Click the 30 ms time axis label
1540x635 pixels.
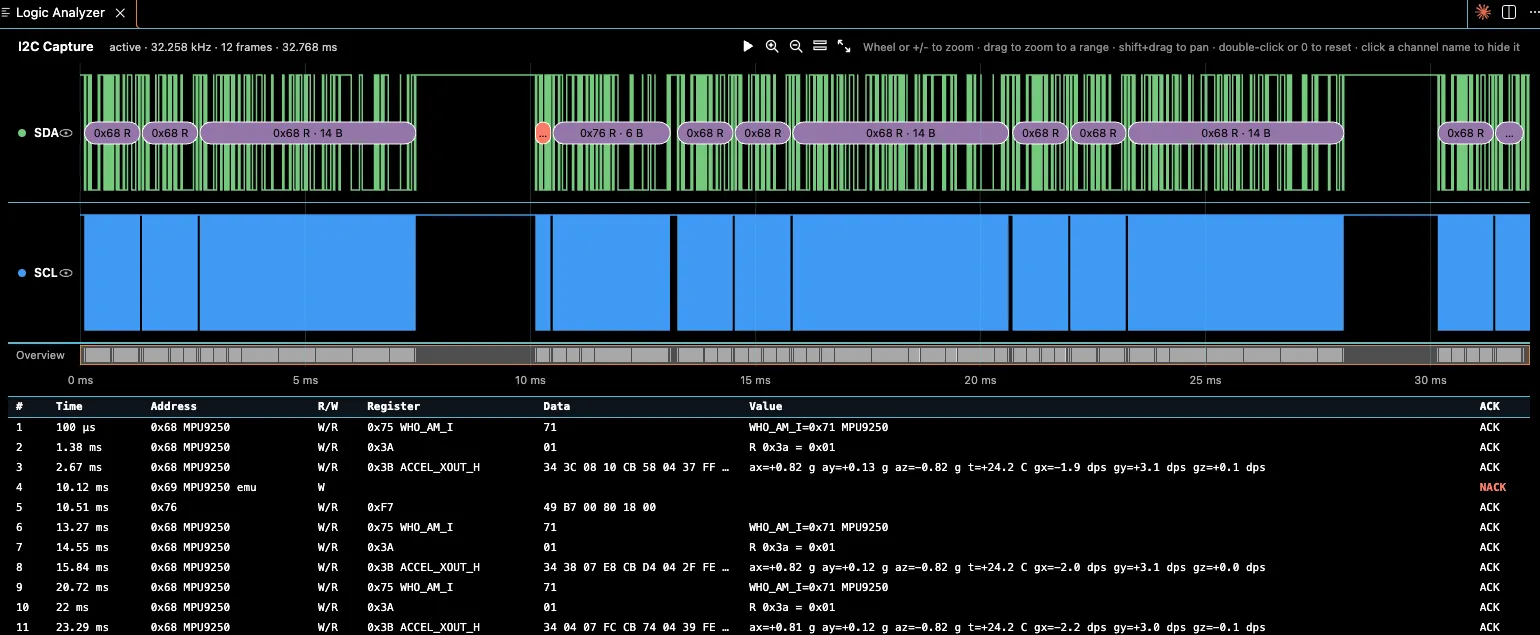1430,380
